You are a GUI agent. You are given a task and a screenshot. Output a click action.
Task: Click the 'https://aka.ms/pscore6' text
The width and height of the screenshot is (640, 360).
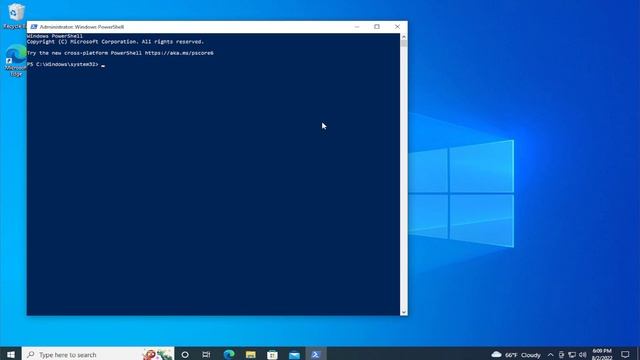click(179, 53)
